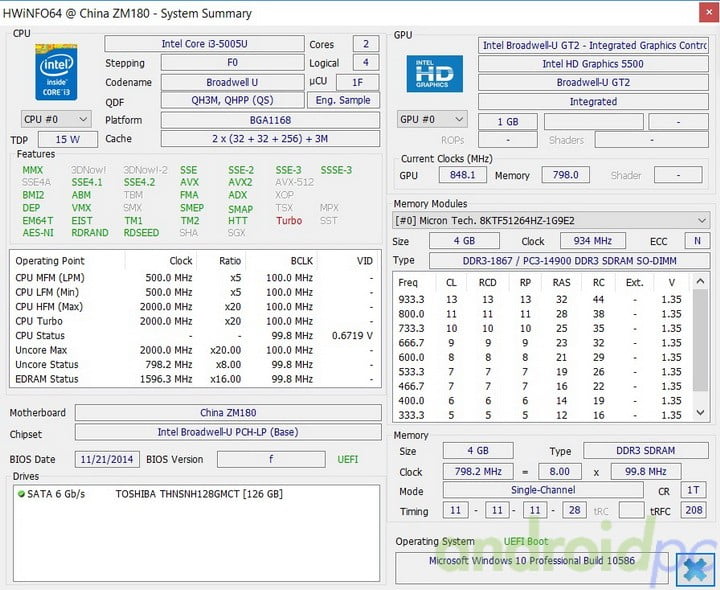Click the BCLK column header
The height and width of the screenshot is (590, 720).
click(x=281, y=261)
